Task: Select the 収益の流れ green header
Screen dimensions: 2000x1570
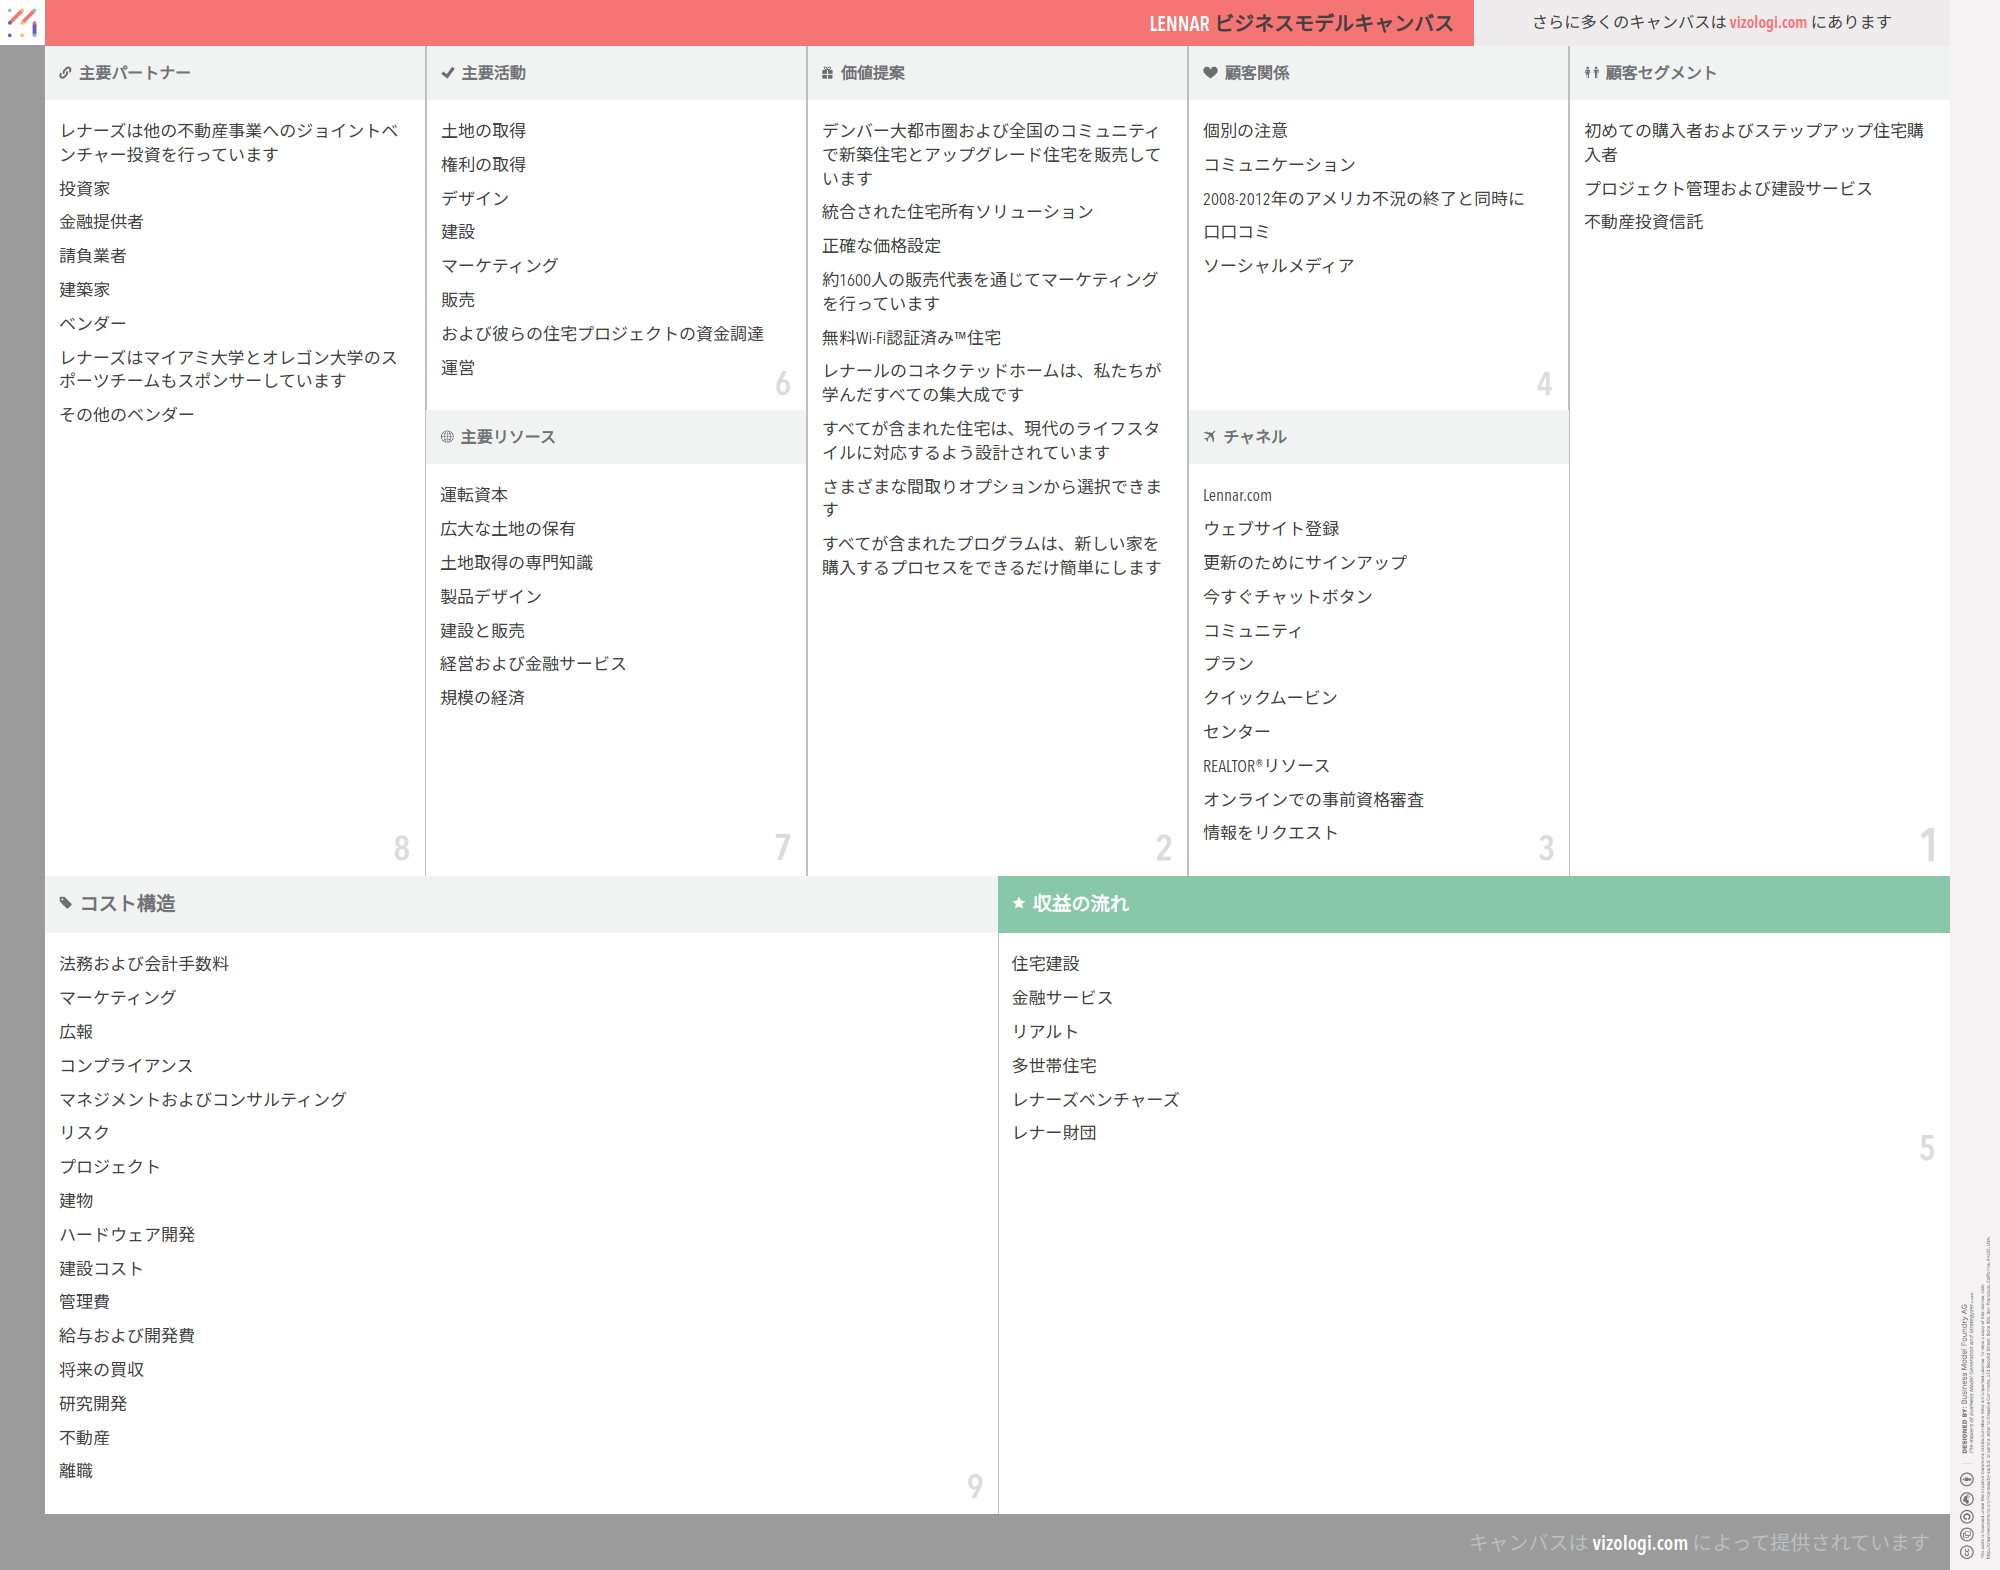Action: pyautogui.click(x=1080, y=903)
